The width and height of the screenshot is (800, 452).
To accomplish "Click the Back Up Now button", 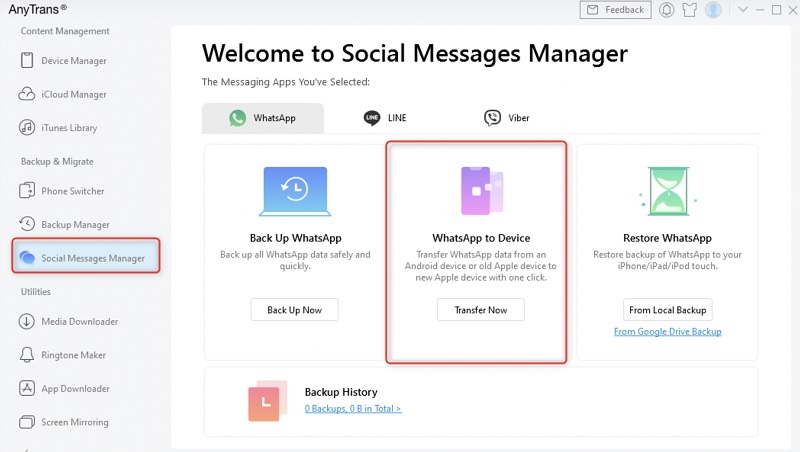I will pos(294,310).
